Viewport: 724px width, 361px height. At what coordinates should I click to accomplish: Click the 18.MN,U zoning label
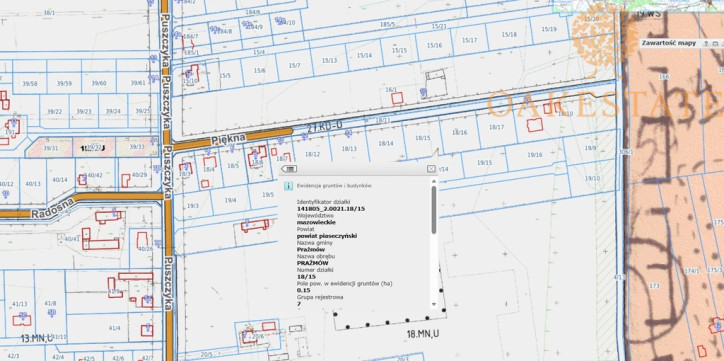tap(422, 334)
